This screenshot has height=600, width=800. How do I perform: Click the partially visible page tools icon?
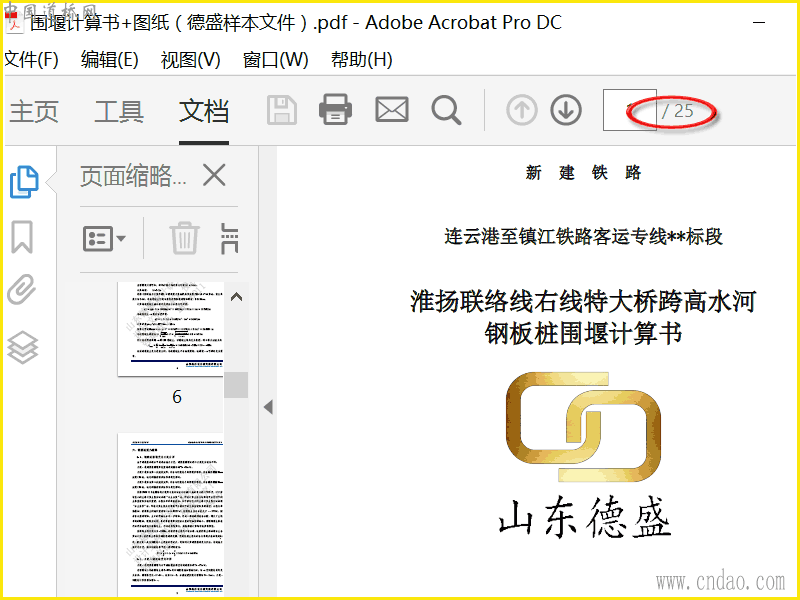point(230,238)
